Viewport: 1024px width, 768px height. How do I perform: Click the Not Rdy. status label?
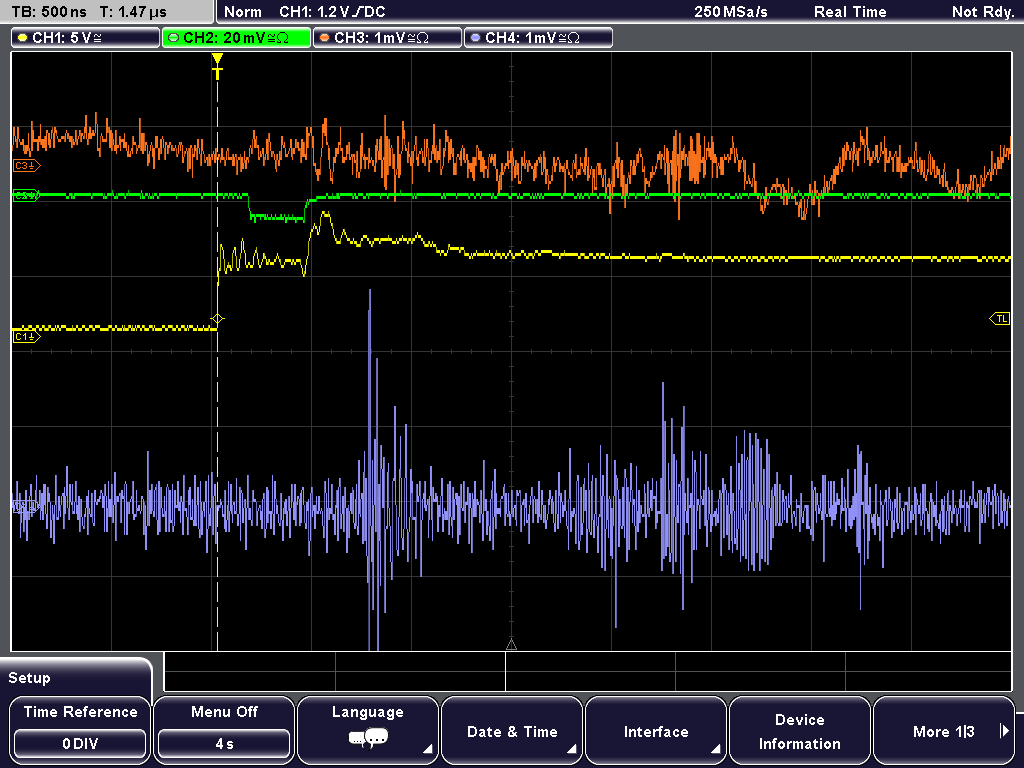tap(983, 12)
